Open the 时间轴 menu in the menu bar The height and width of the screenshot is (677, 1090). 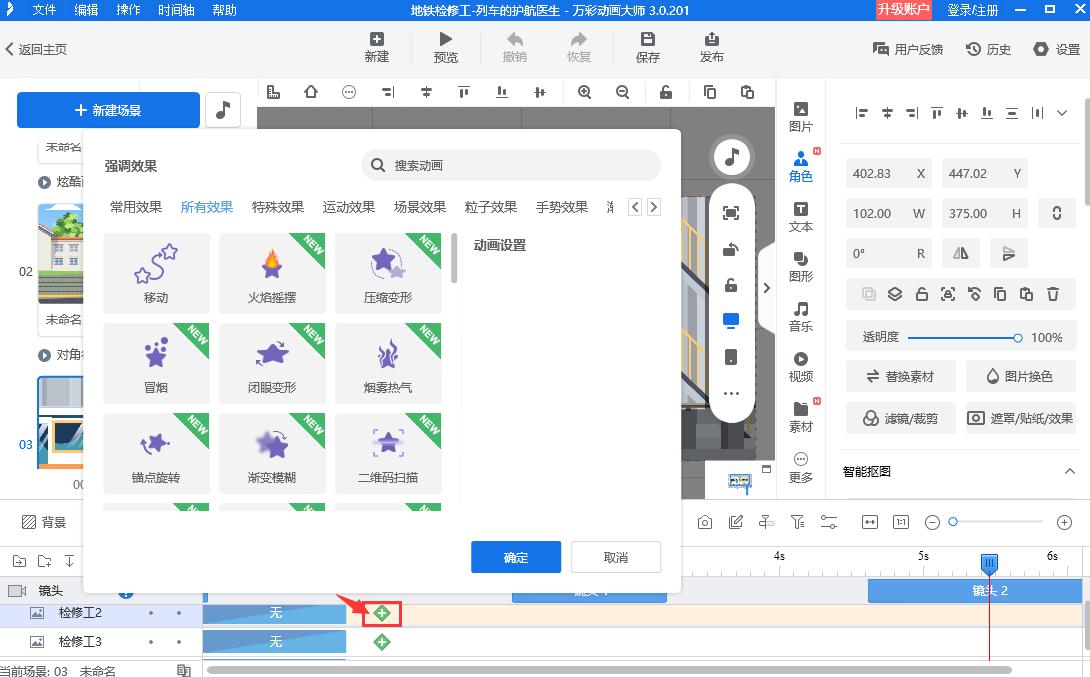pyautogui.click(x=175, y=11)
